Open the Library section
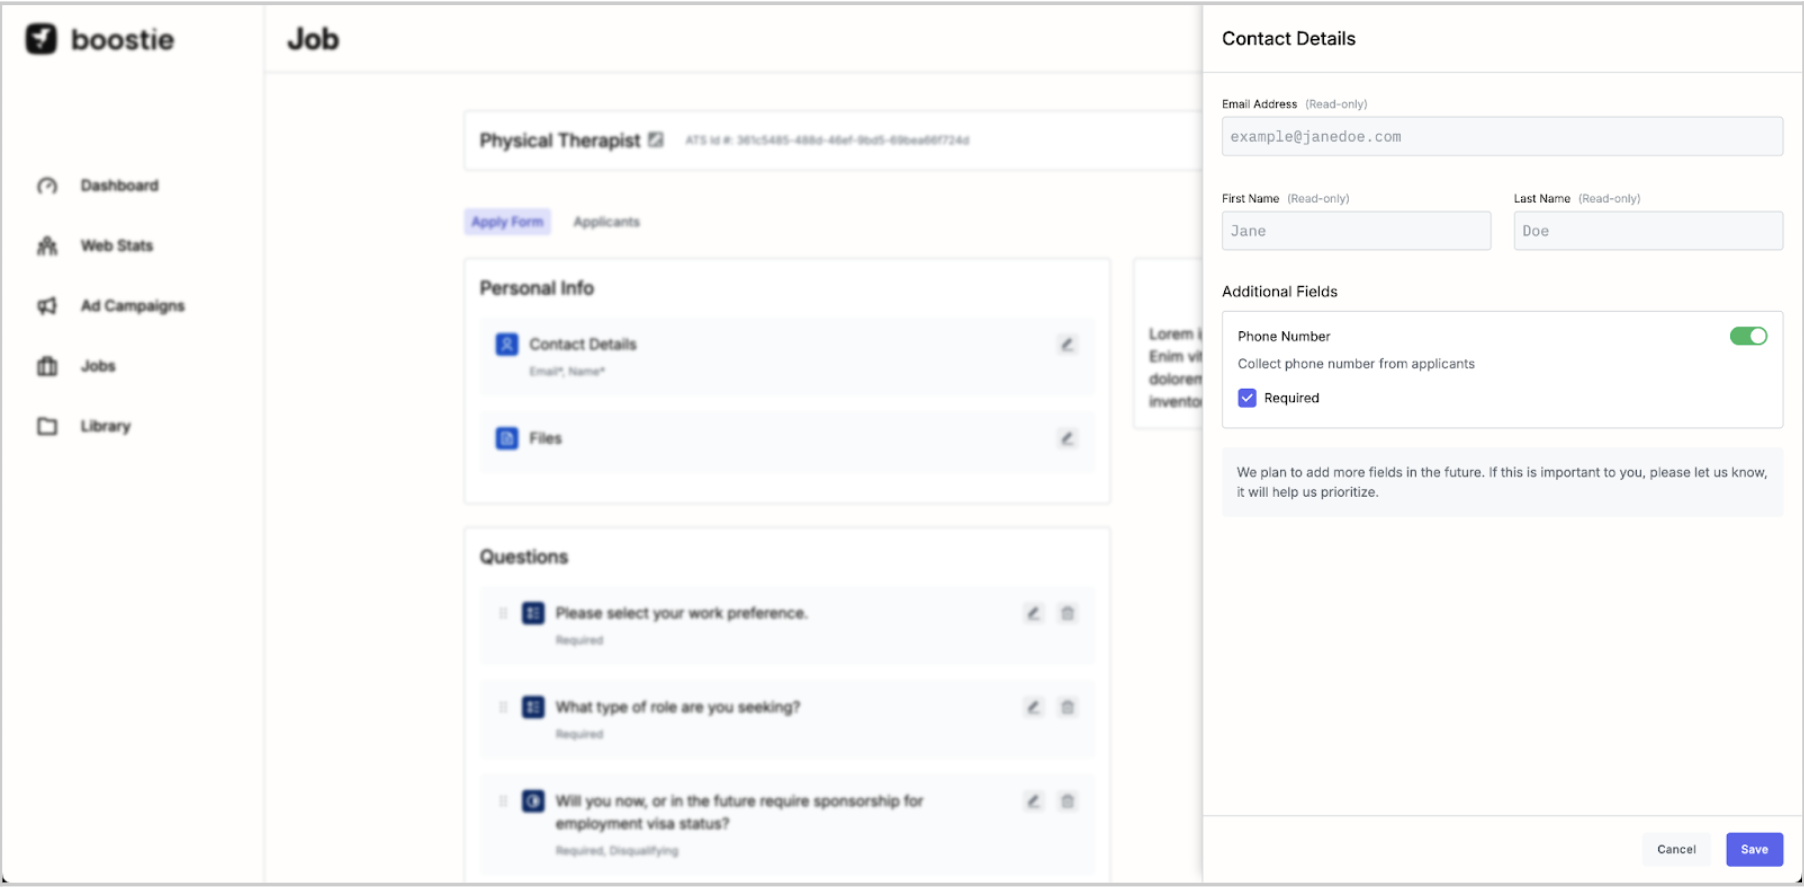 pyautogui.click(x=105, y=426)
